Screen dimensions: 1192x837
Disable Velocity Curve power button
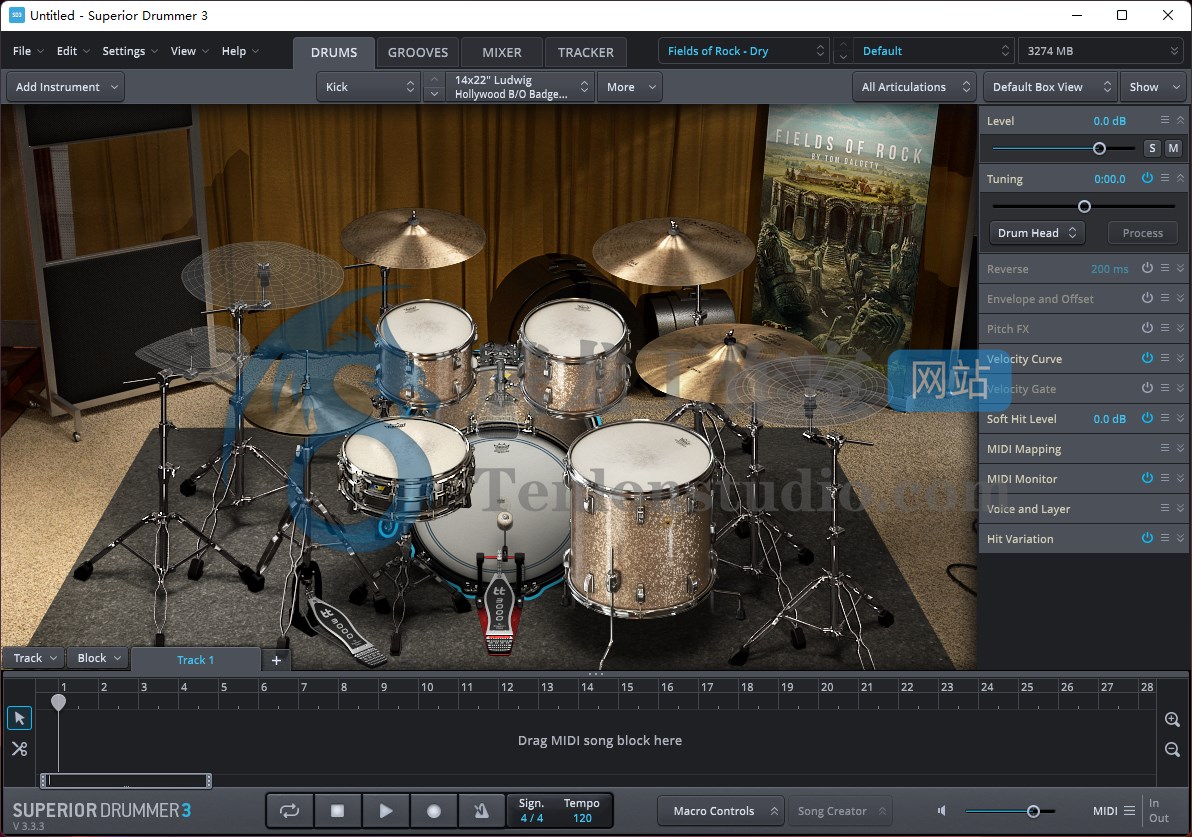(x=1147, y=357)
